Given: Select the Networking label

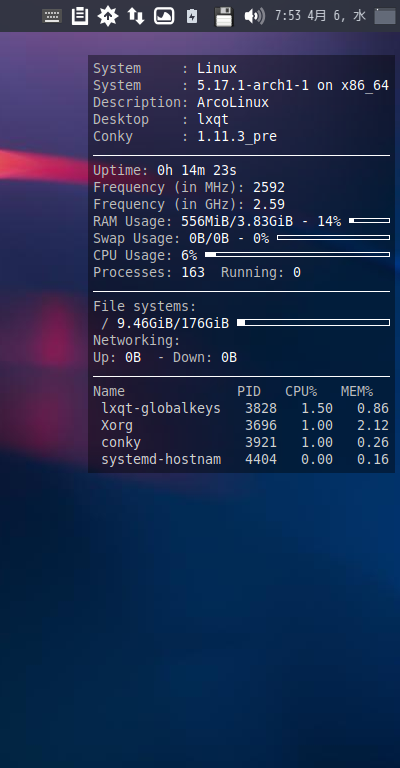Looking at the screenshot, I should click(x=137, y=340).
